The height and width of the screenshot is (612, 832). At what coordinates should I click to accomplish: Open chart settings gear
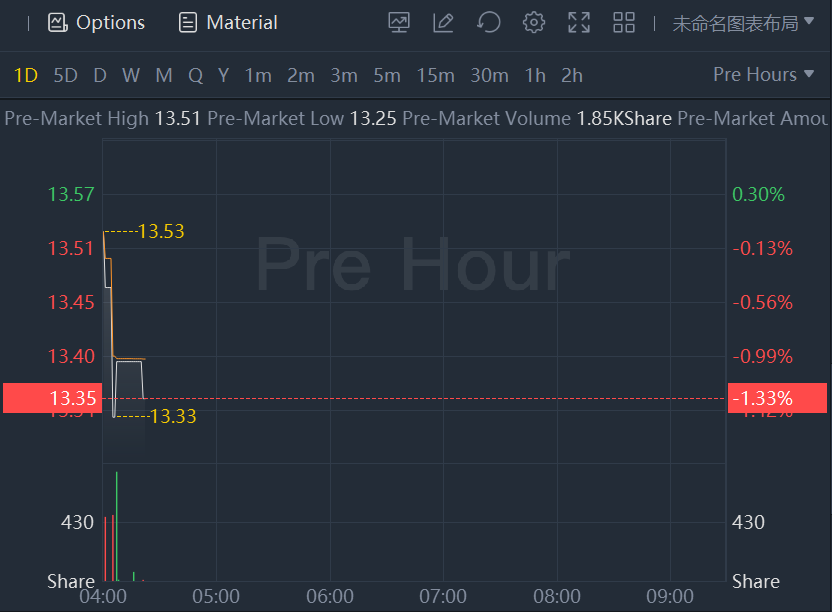534,22
